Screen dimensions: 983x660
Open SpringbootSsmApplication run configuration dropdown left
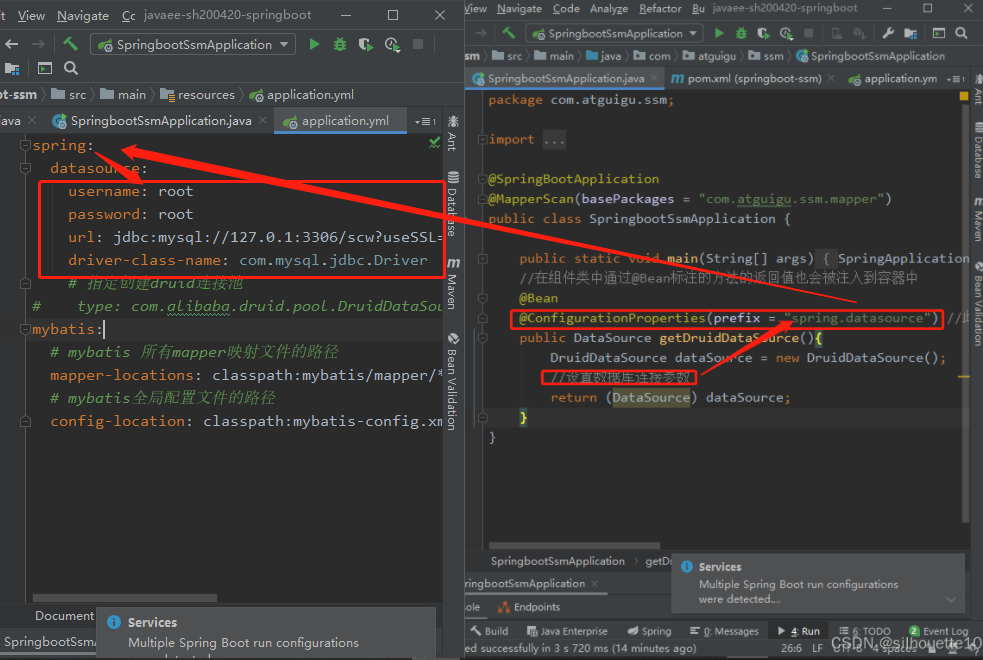(193, 45)
